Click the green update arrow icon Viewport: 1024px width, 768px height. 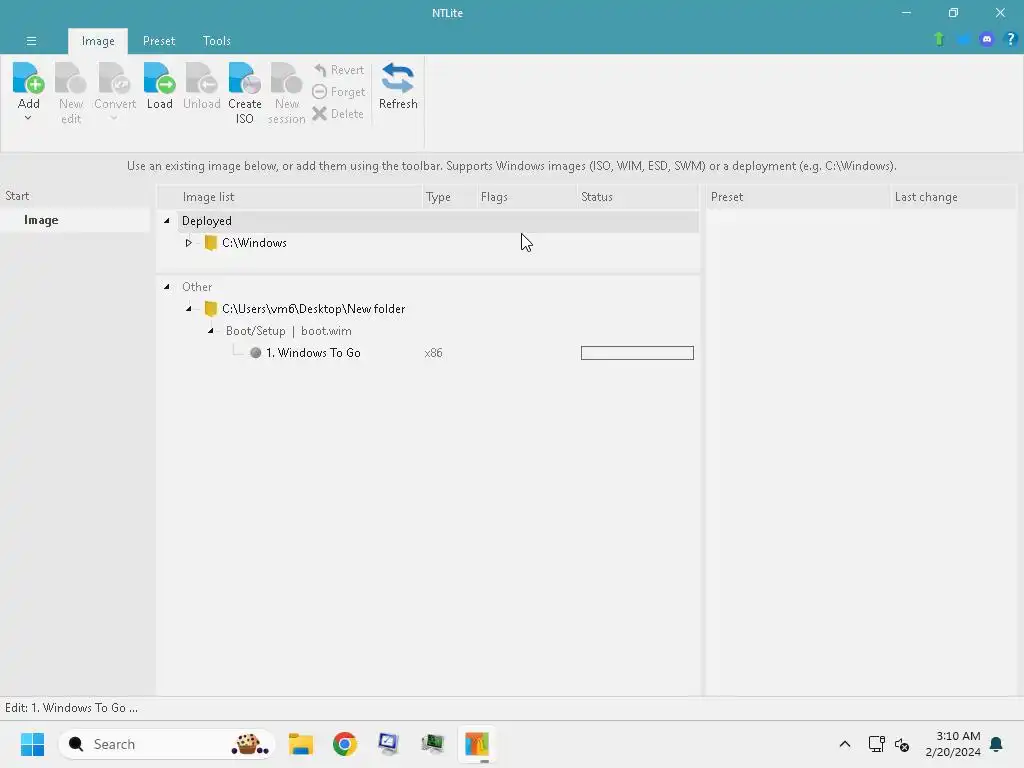[x=939, y=39]
